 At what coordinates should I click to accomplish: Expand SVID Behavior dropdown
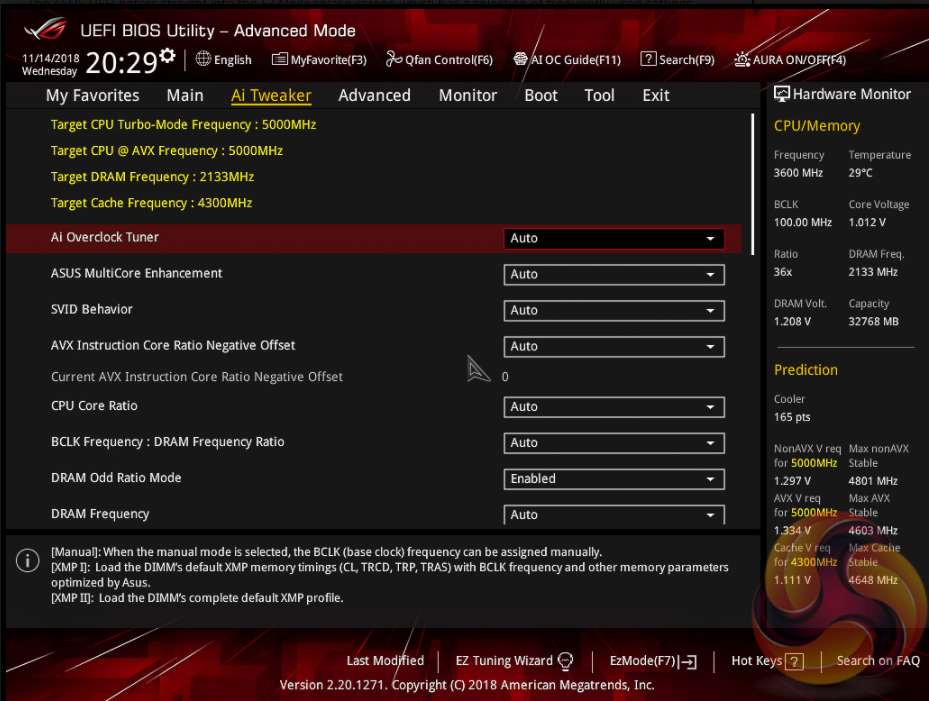coord(614,311)
